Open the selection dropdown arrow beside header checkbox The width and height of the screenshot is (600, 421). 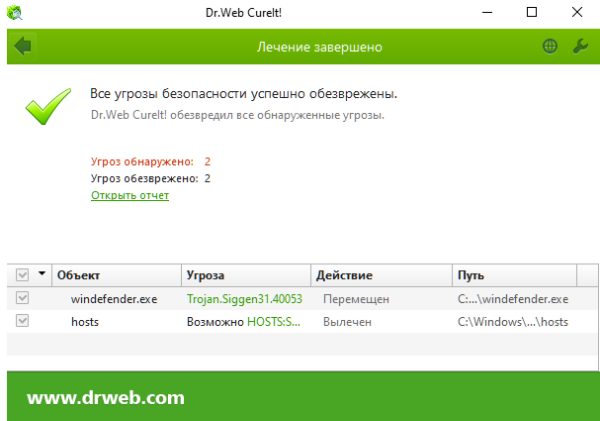[x=42, y=274]
